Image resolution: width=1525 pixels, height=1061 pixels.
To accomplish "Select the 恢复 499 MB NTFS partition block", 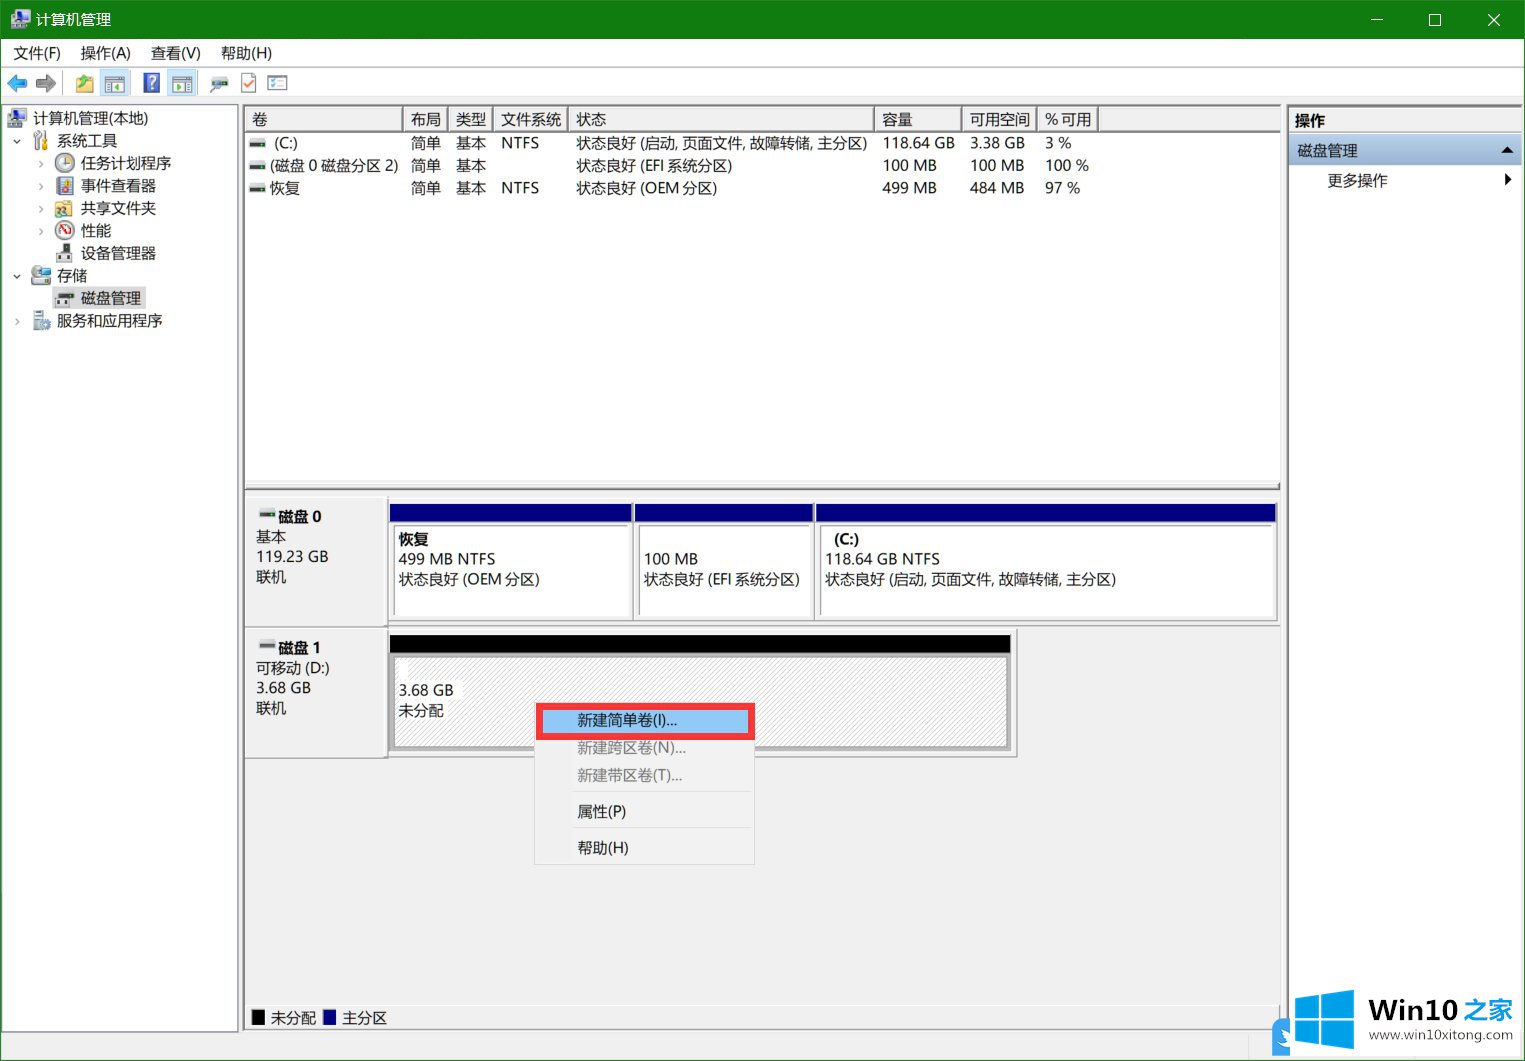I will (511, 562).
